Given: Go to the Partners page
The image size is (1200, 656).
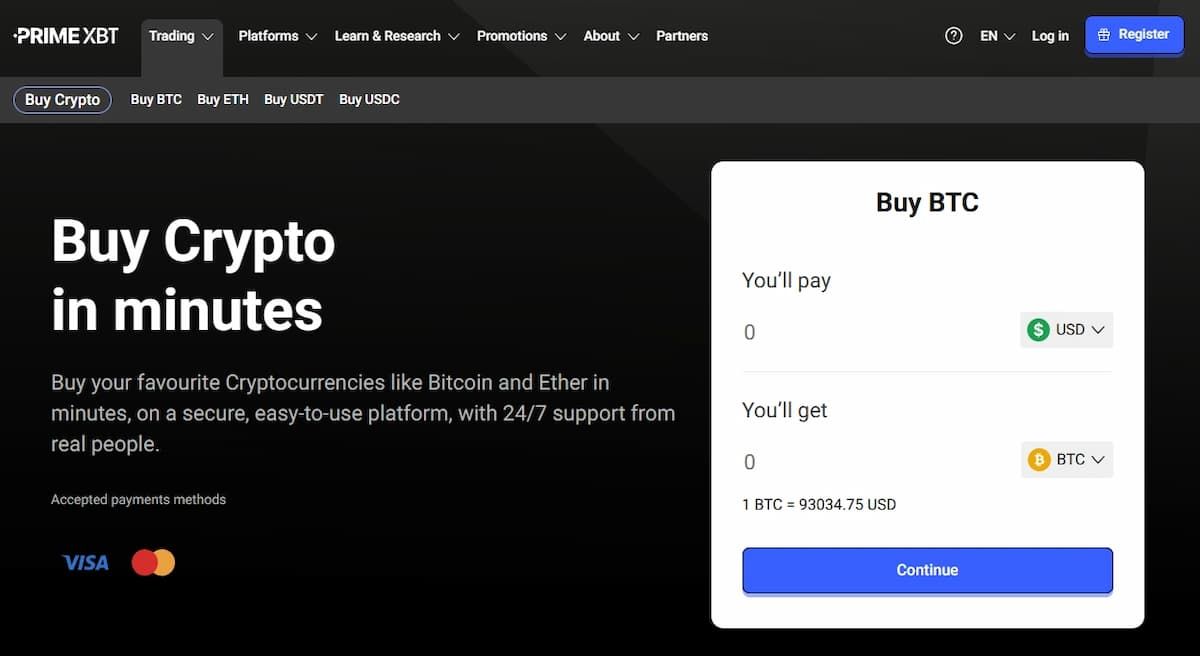Looking at the screenshot, I should (681, 36).
